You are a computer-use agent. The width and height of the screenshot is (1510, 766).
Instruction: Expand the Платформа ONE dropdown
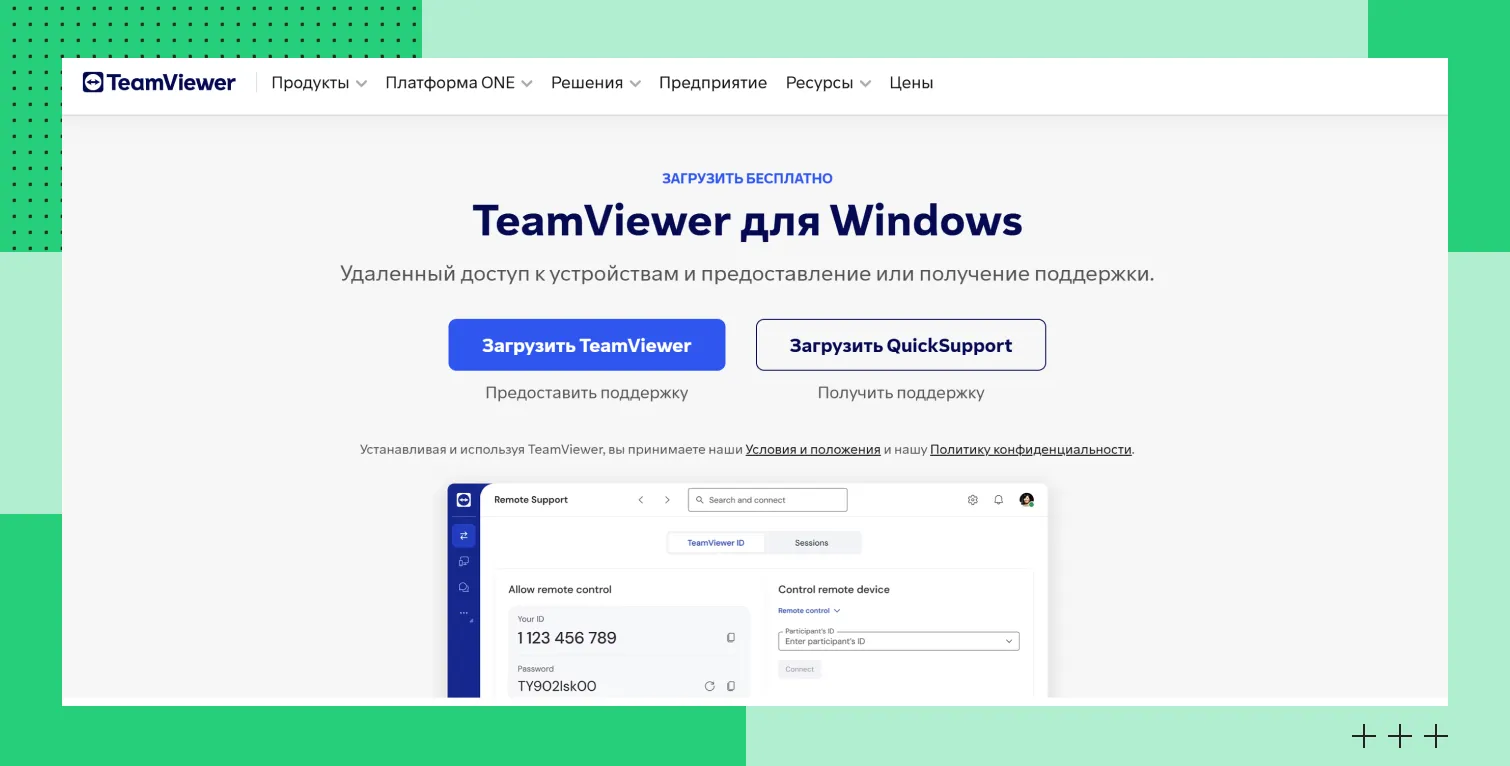tap(458, 83)
